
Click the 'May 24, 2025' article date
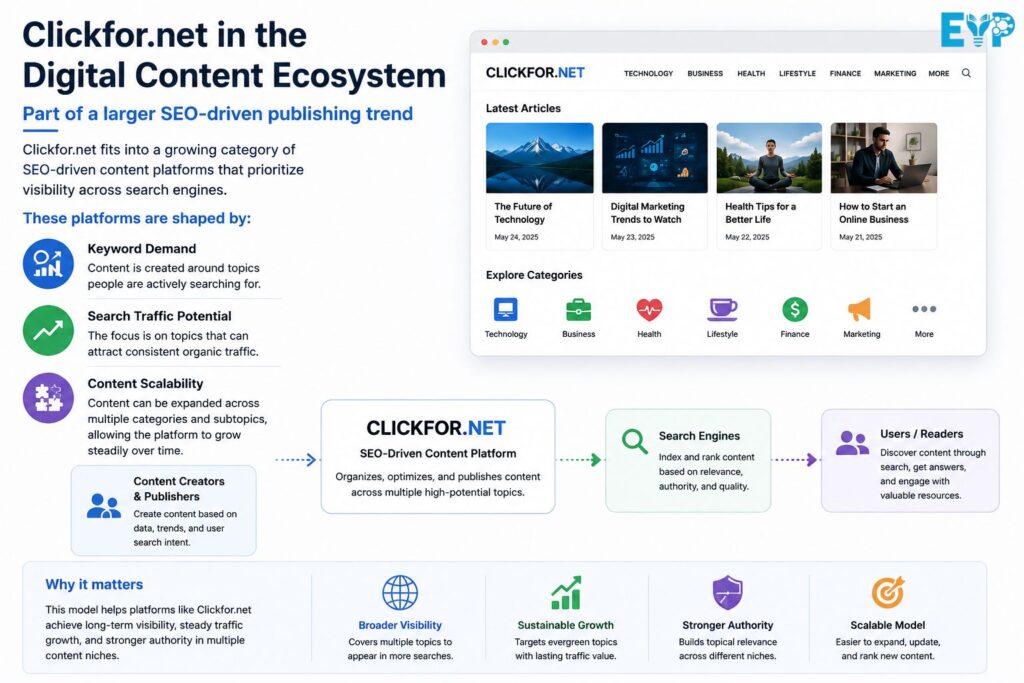tap(516, 237)
